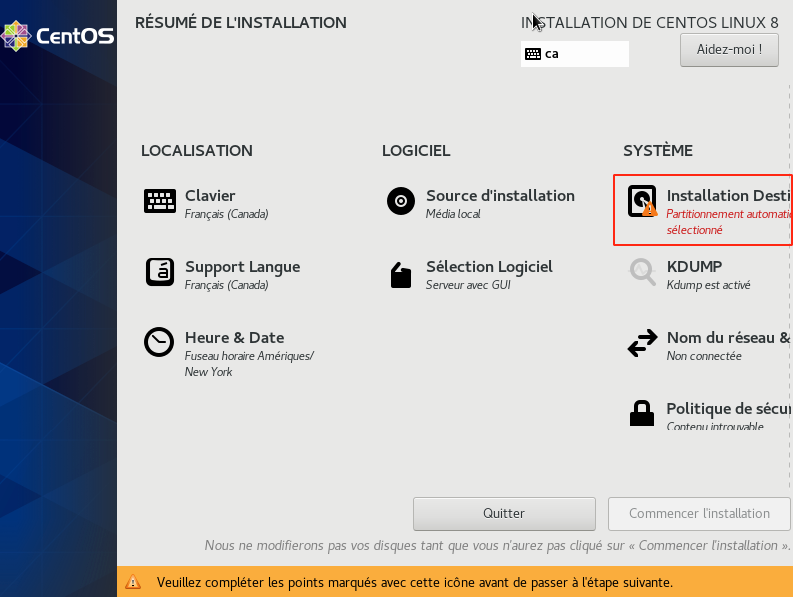Viewport: 793px width, 597px height.
Task: Click the "Commencer l'installation" button
Action: (x=699, y=513)
